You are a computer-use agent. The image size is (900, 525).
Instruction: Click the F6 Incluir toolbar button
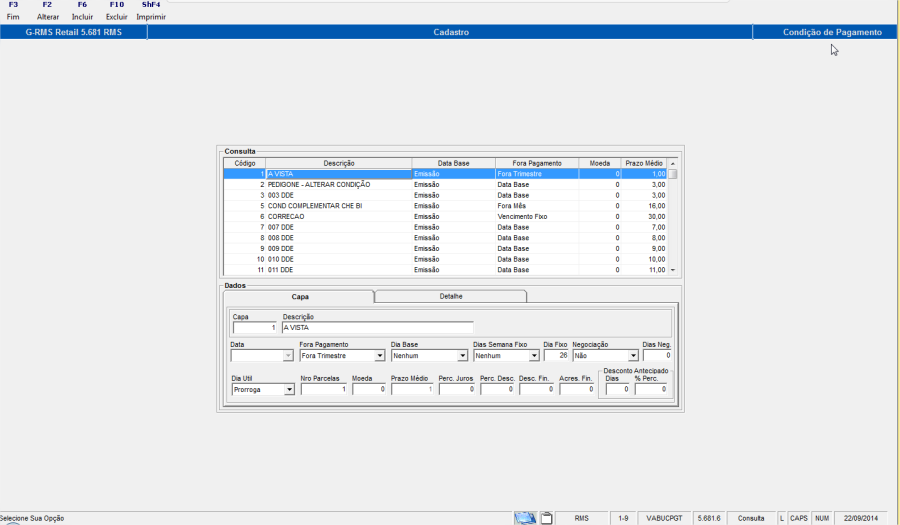click(x=82, y=11)
